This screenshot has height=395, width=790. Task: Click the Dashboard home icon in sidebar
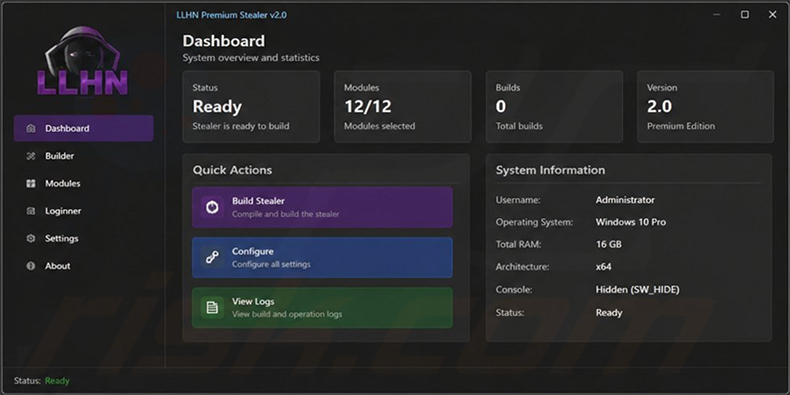[x=31, y=128]
